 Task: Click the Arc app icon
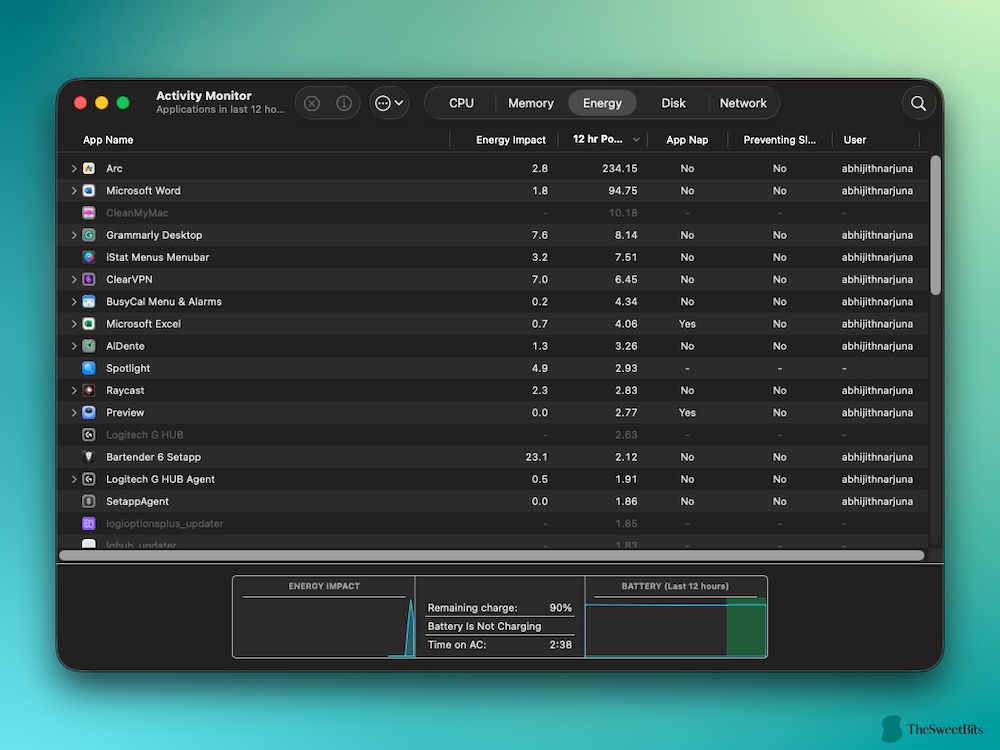coord(89,169)
